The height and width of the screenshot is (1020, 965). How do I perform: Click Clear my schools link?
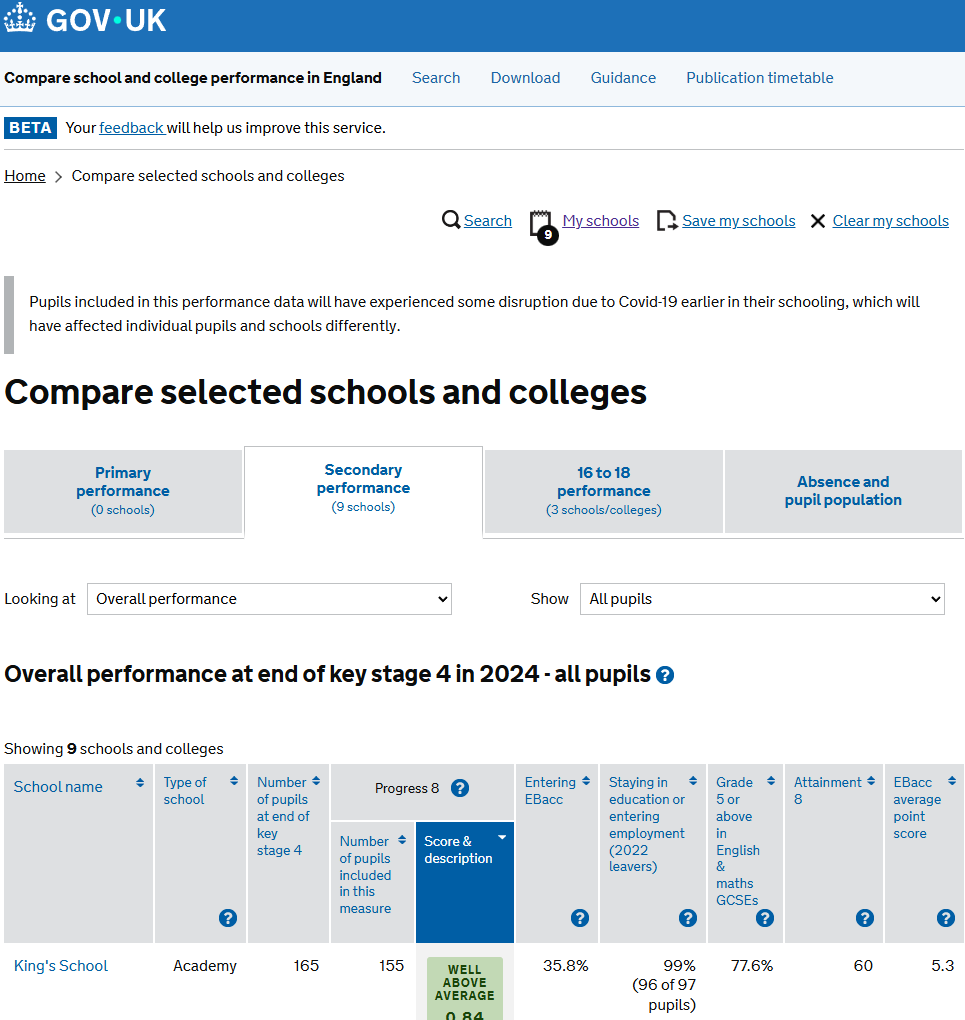coord(890,221)
